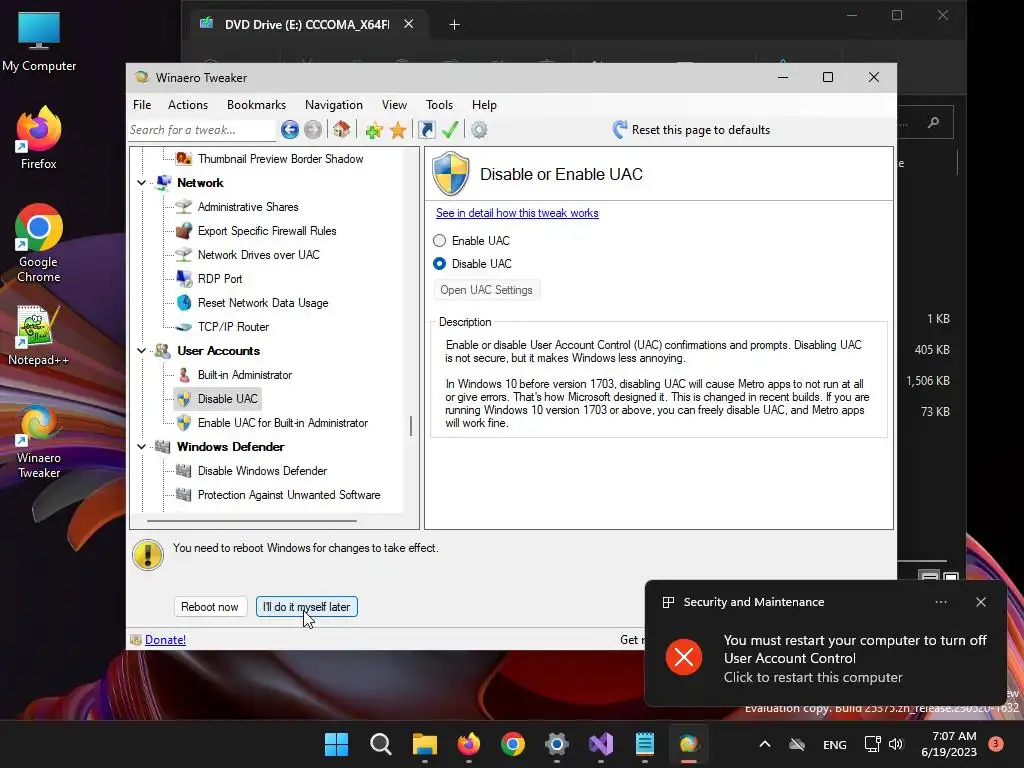Select the Enable UAC radio button
The image size is (1024, 768).
click(x=440, y=240)
